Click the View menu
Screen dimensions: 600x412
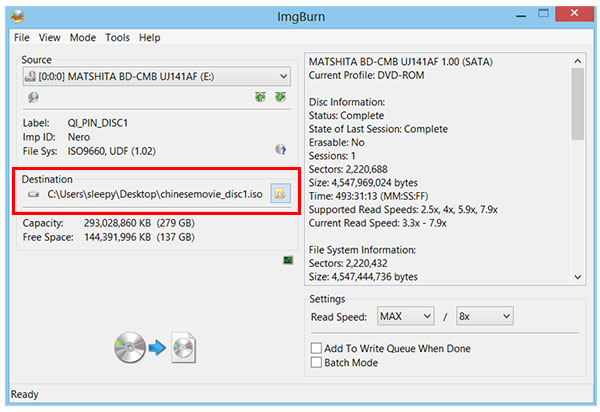(x=51, y=37)
